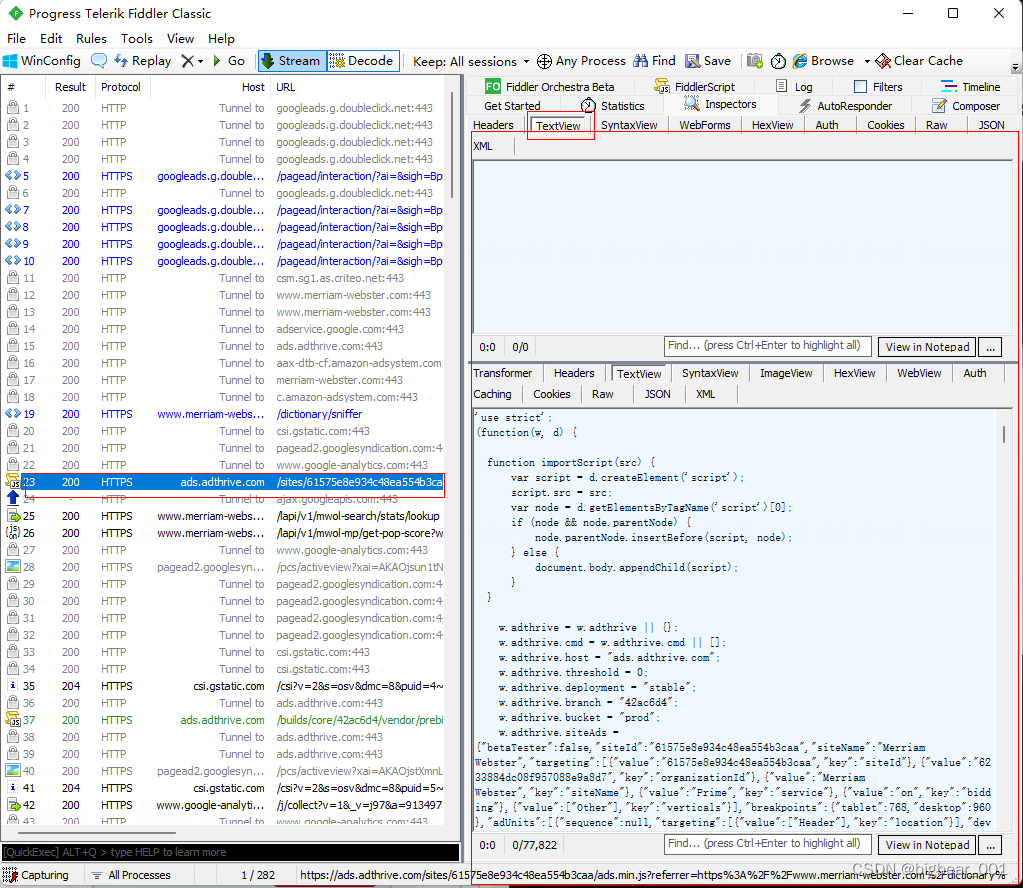This screenshot has height=888, width=1023.
Task: Select session 37 ads.adthrive.com builds
Action: pyautogui.click(x=224, y=720)
